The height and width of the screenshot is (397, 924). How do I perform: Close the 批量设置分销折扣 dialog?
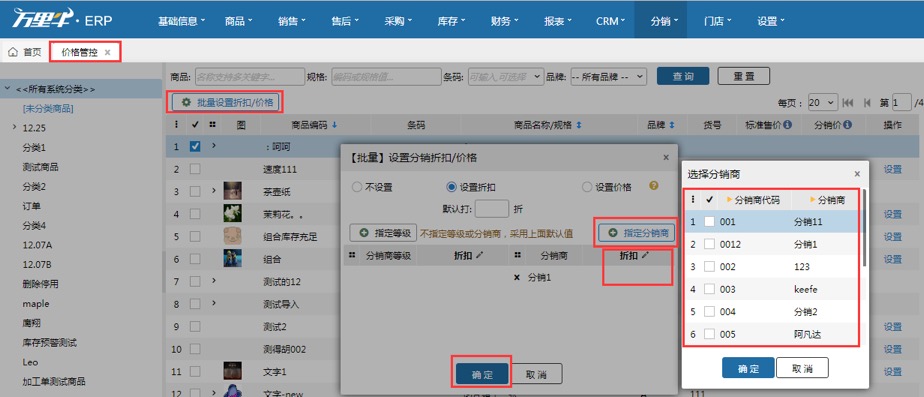(x=666, y=157)
